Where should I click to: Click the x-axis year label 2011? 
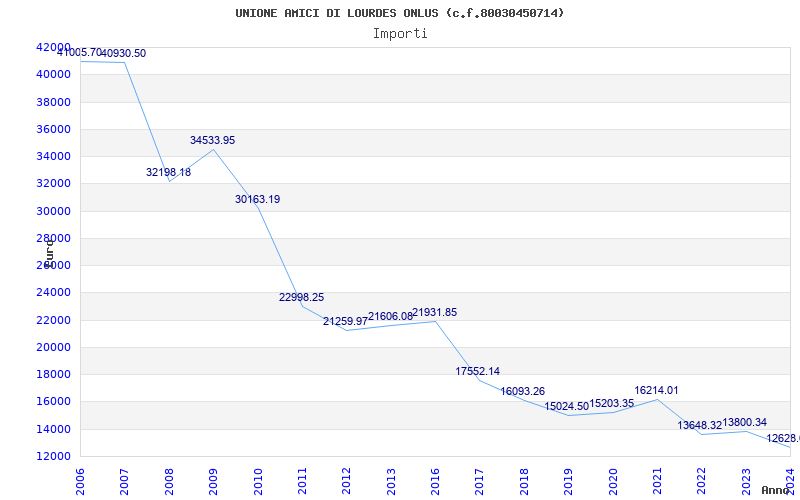click(x=302, y=482)
